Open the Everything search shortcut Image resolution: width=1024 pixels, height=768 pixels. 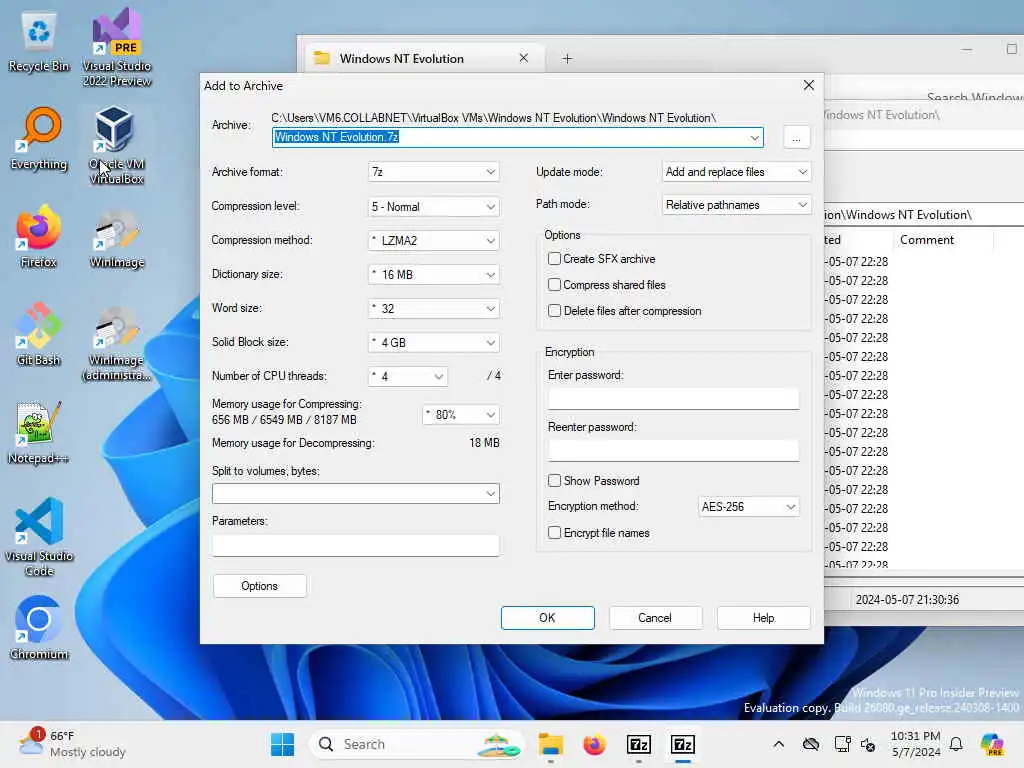click(x=39, y=139)
